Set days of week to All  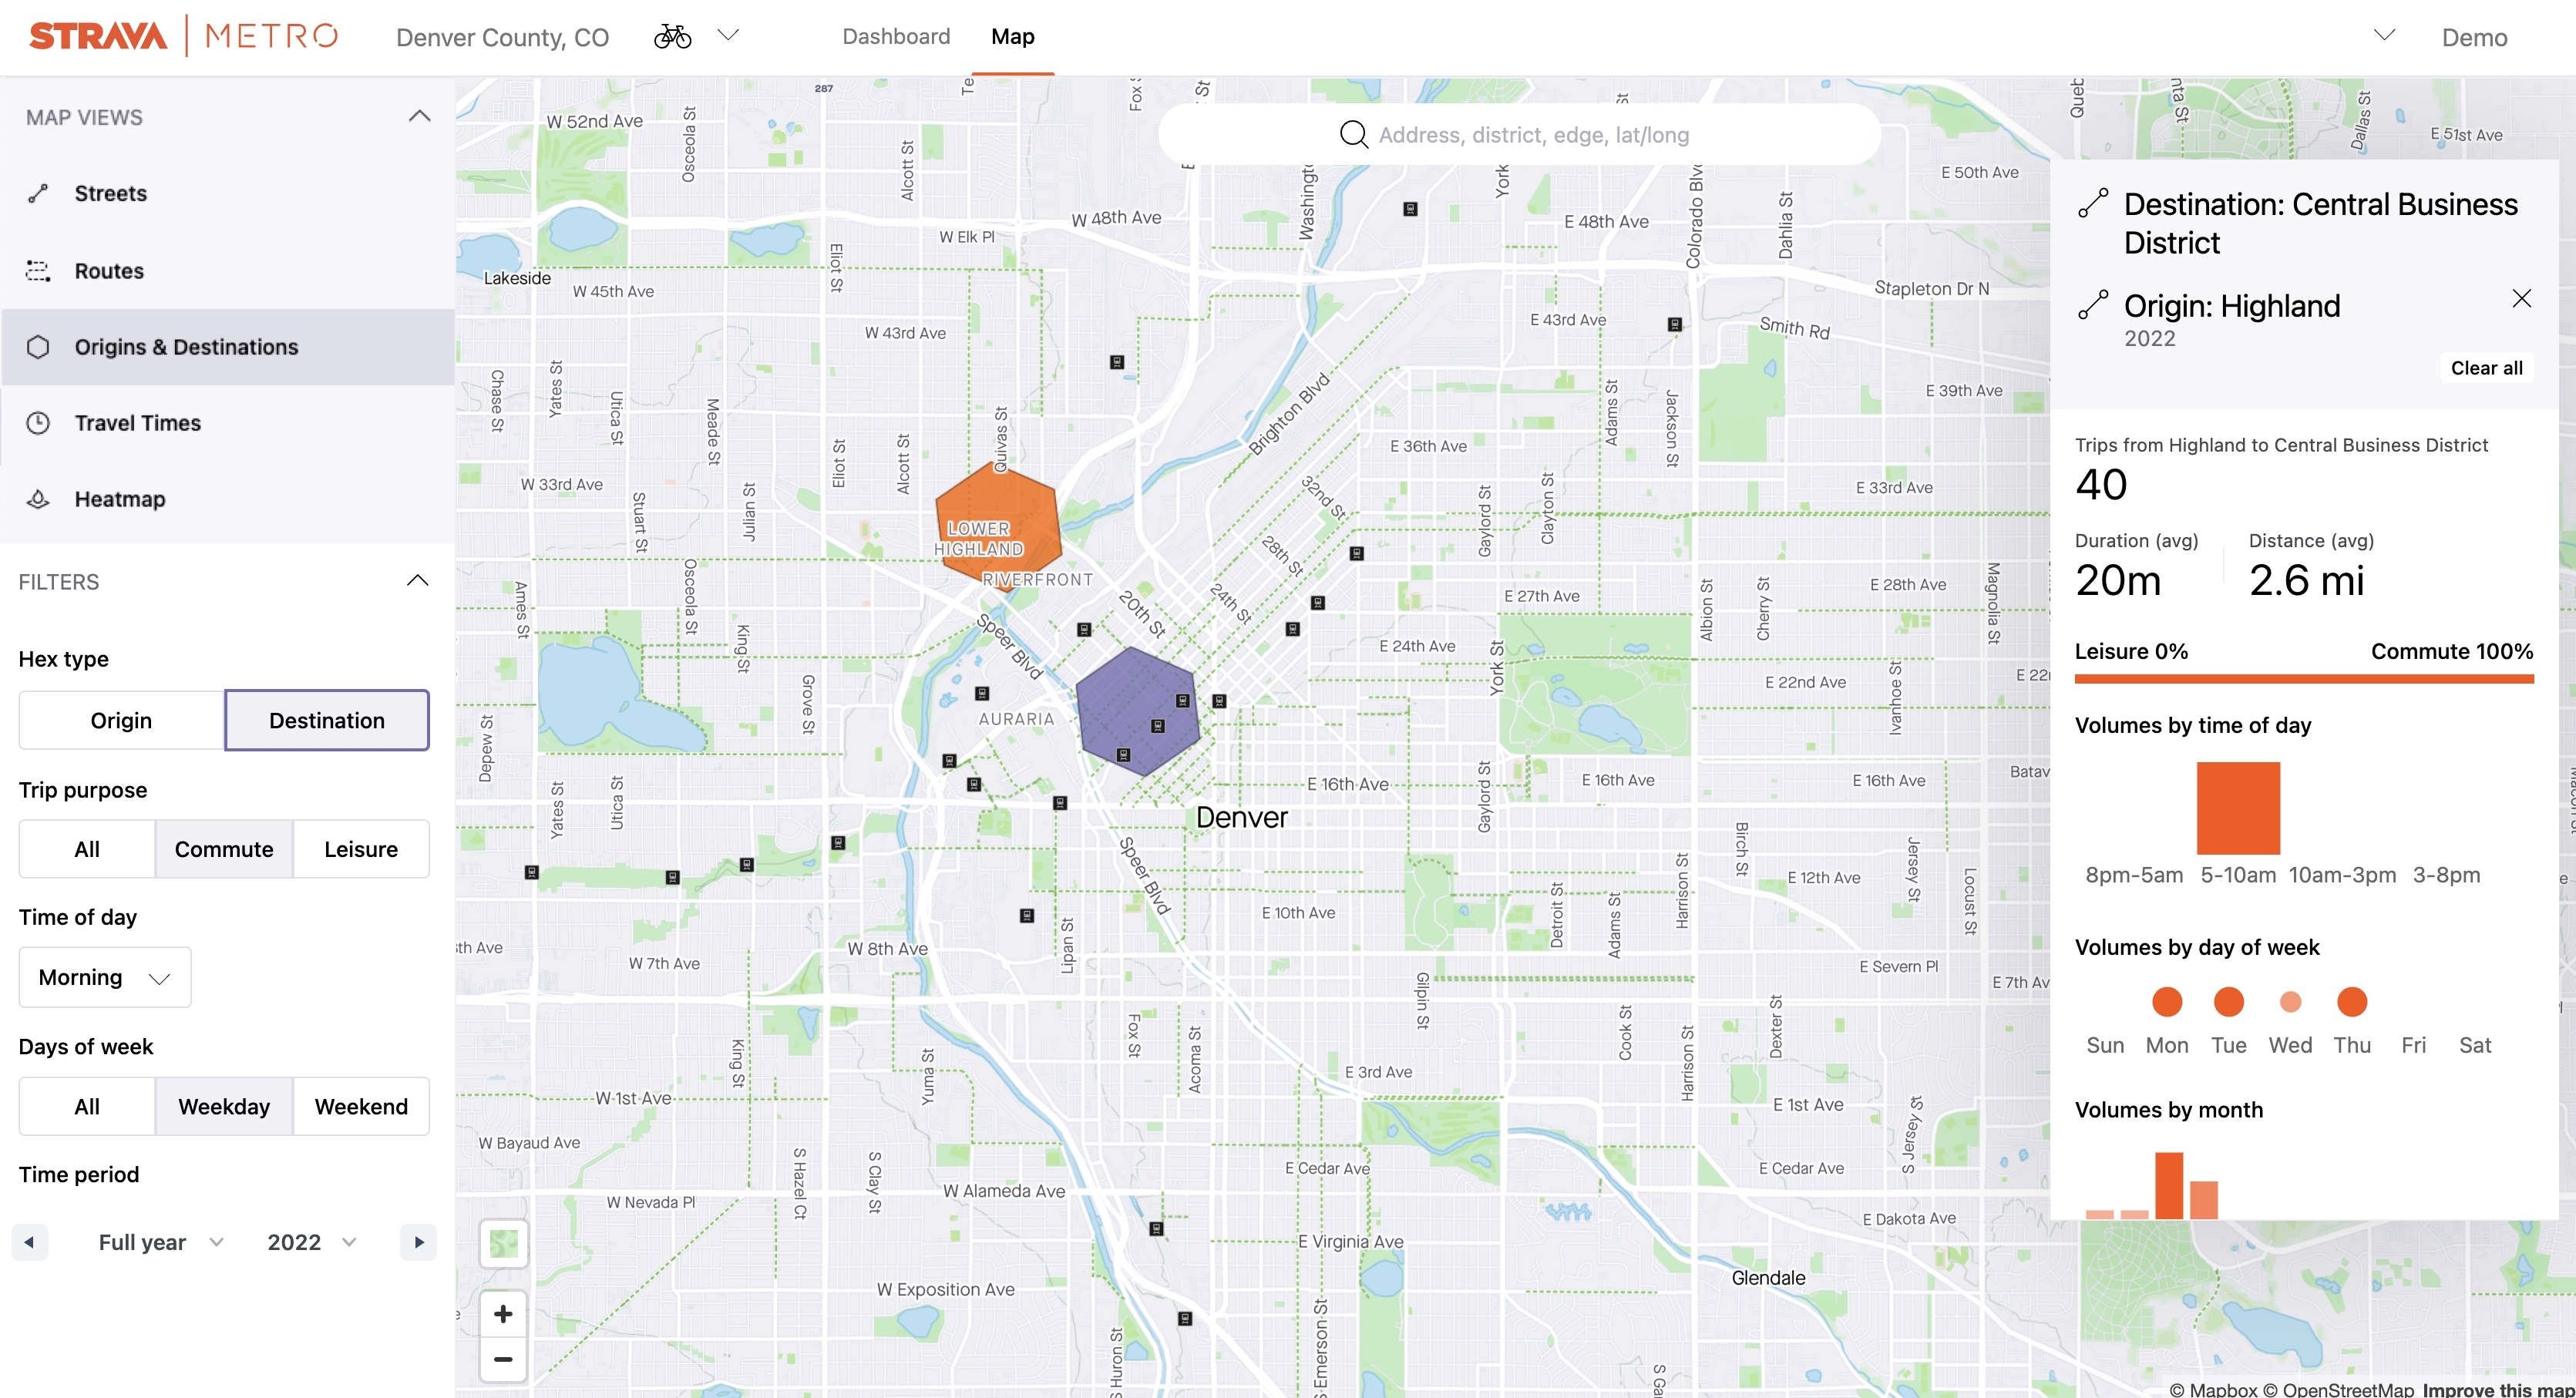pos(87,1106)
